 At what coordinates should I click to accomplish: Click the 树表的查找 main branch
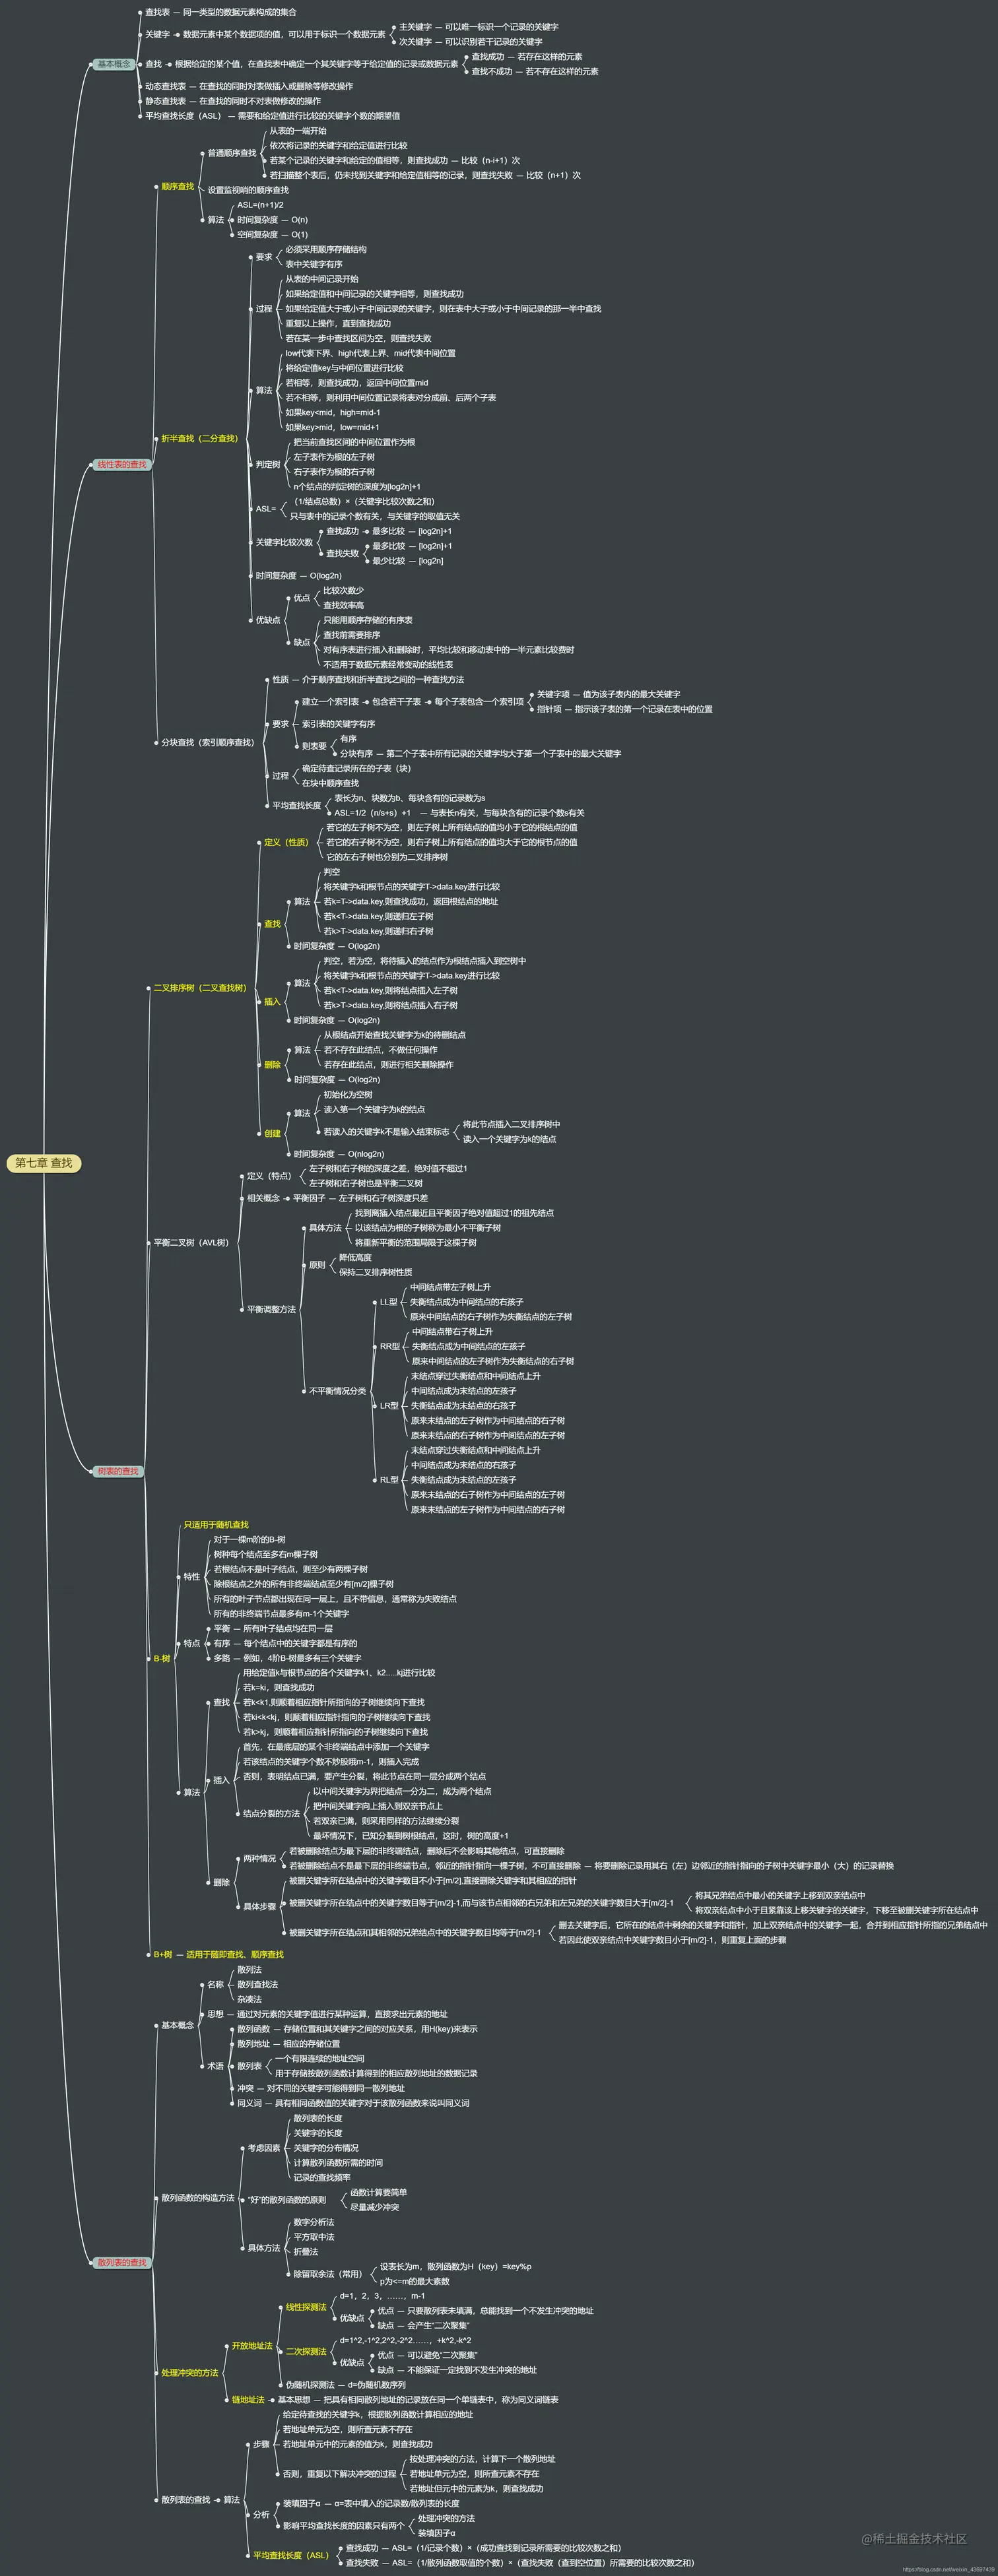[x=117, y=1471]
